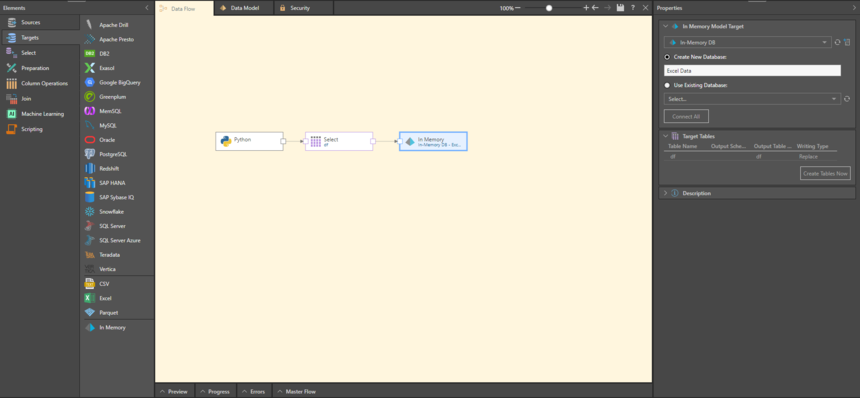Open the existing database Select dropdown
This screenshot has width=860, height=398.
click(x=752, y=99)
